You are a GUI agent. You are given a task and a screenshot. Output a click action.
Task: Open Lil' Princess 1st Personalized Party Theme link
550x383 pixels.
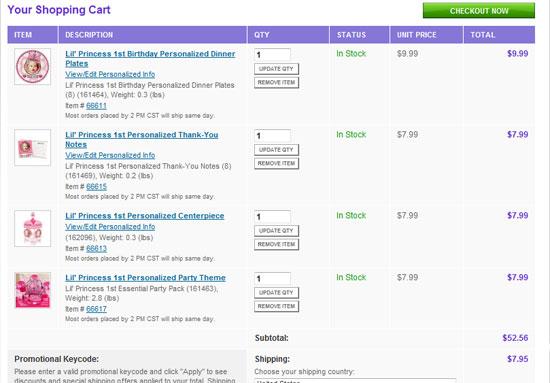coord(145,278)
